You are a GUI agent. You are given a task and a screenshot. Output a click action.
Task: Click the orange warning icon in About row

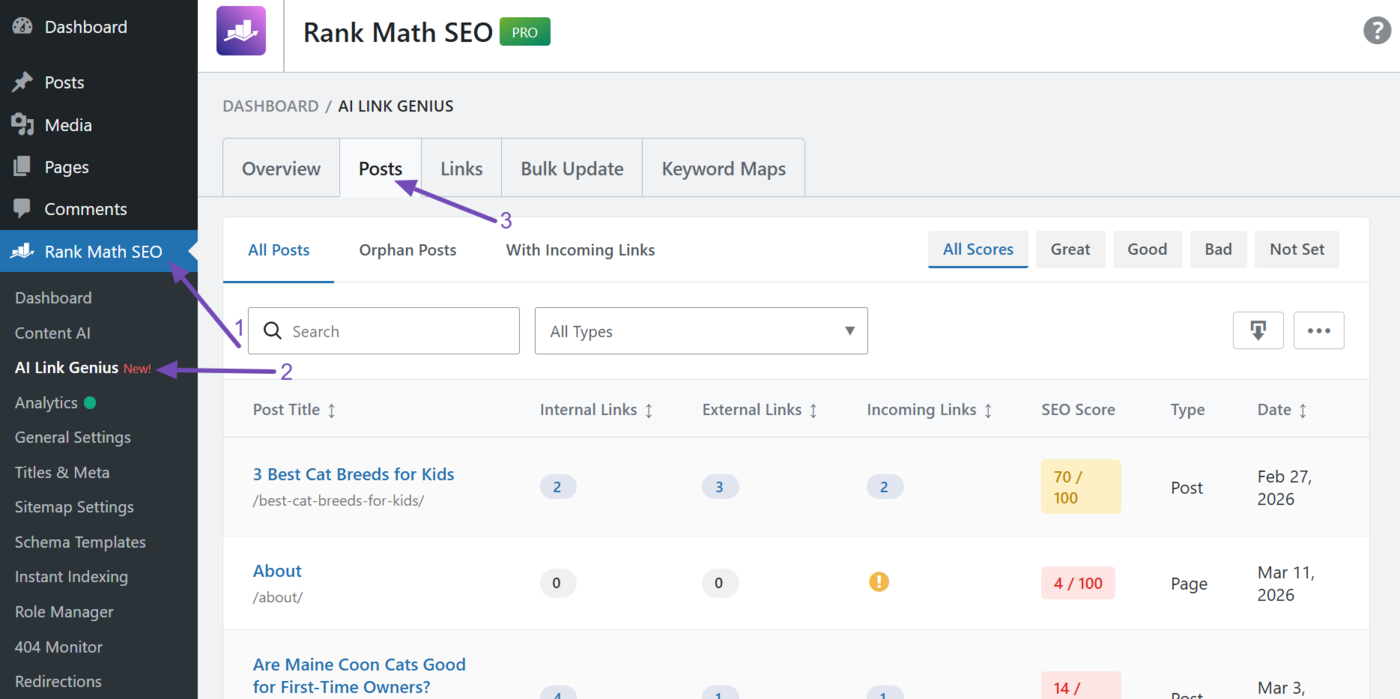pyautogui.click(x=879, y=581)
